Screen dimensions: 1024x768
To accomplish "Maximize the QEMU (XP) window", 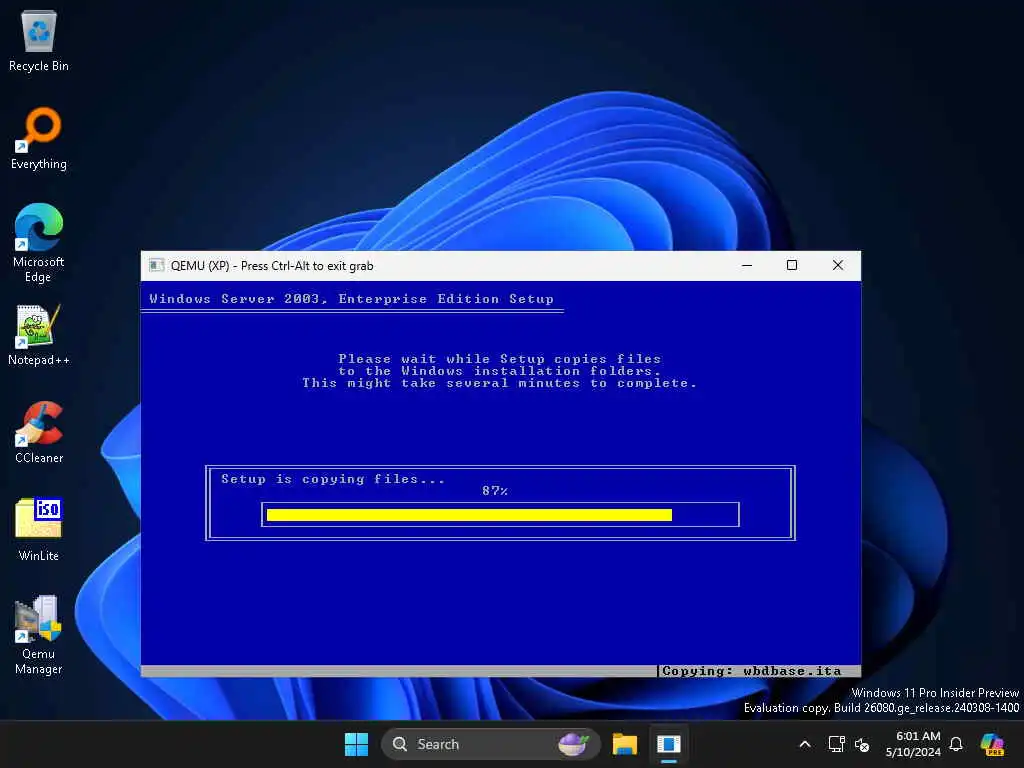I will pos(792,265).
